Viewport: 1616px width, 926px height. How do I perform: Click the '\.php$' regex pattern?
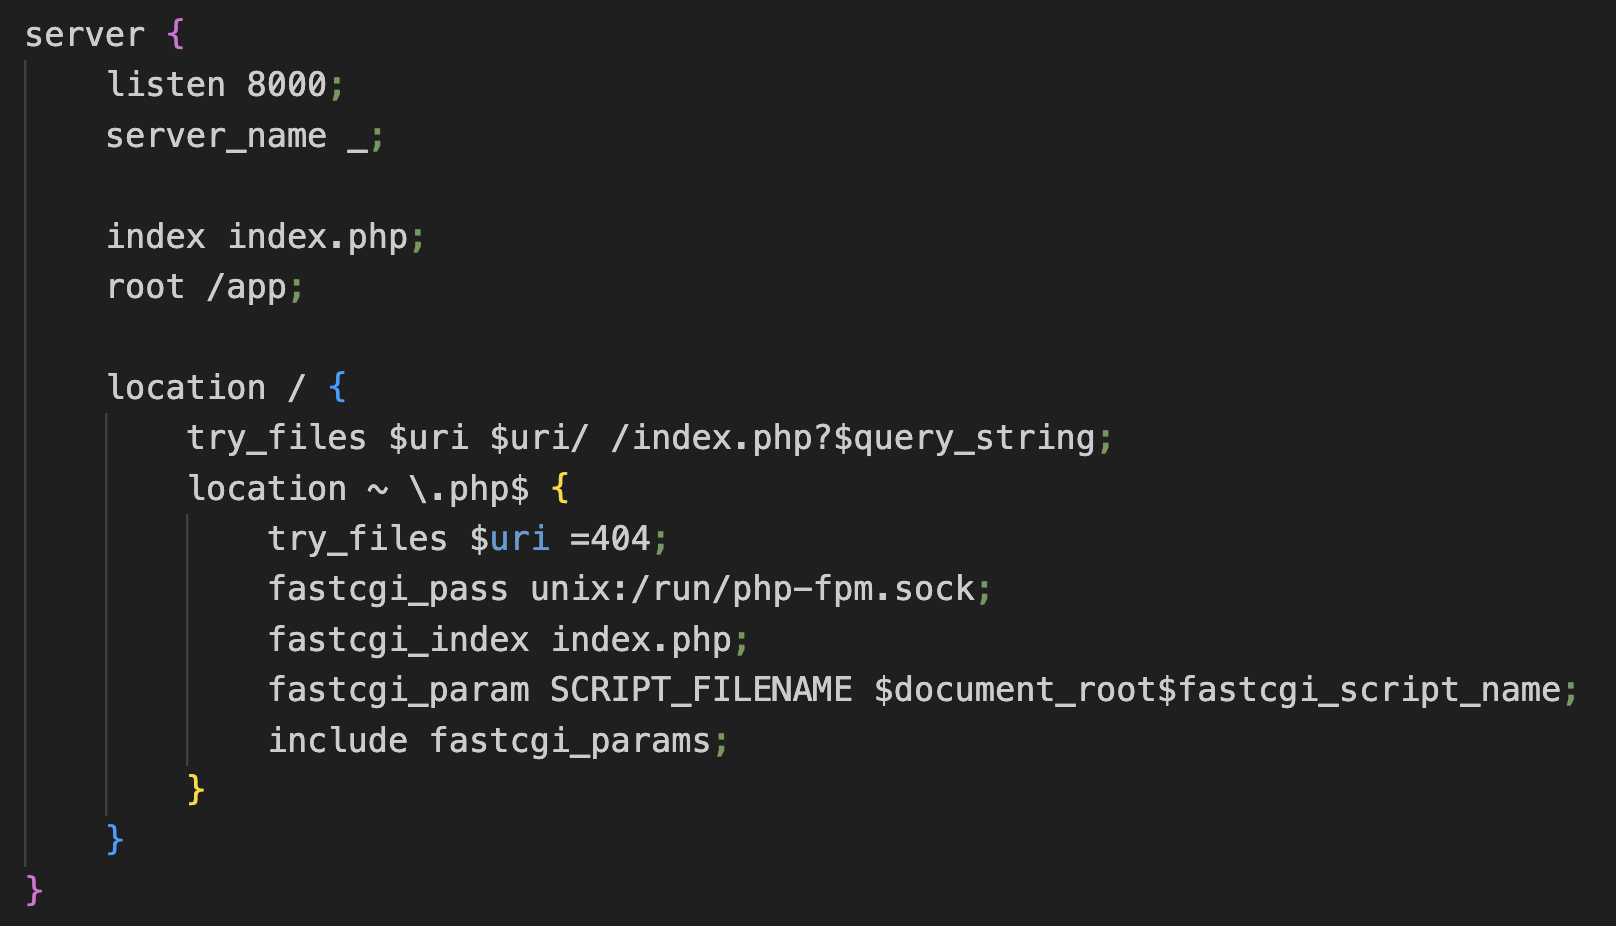coord(469,489)
